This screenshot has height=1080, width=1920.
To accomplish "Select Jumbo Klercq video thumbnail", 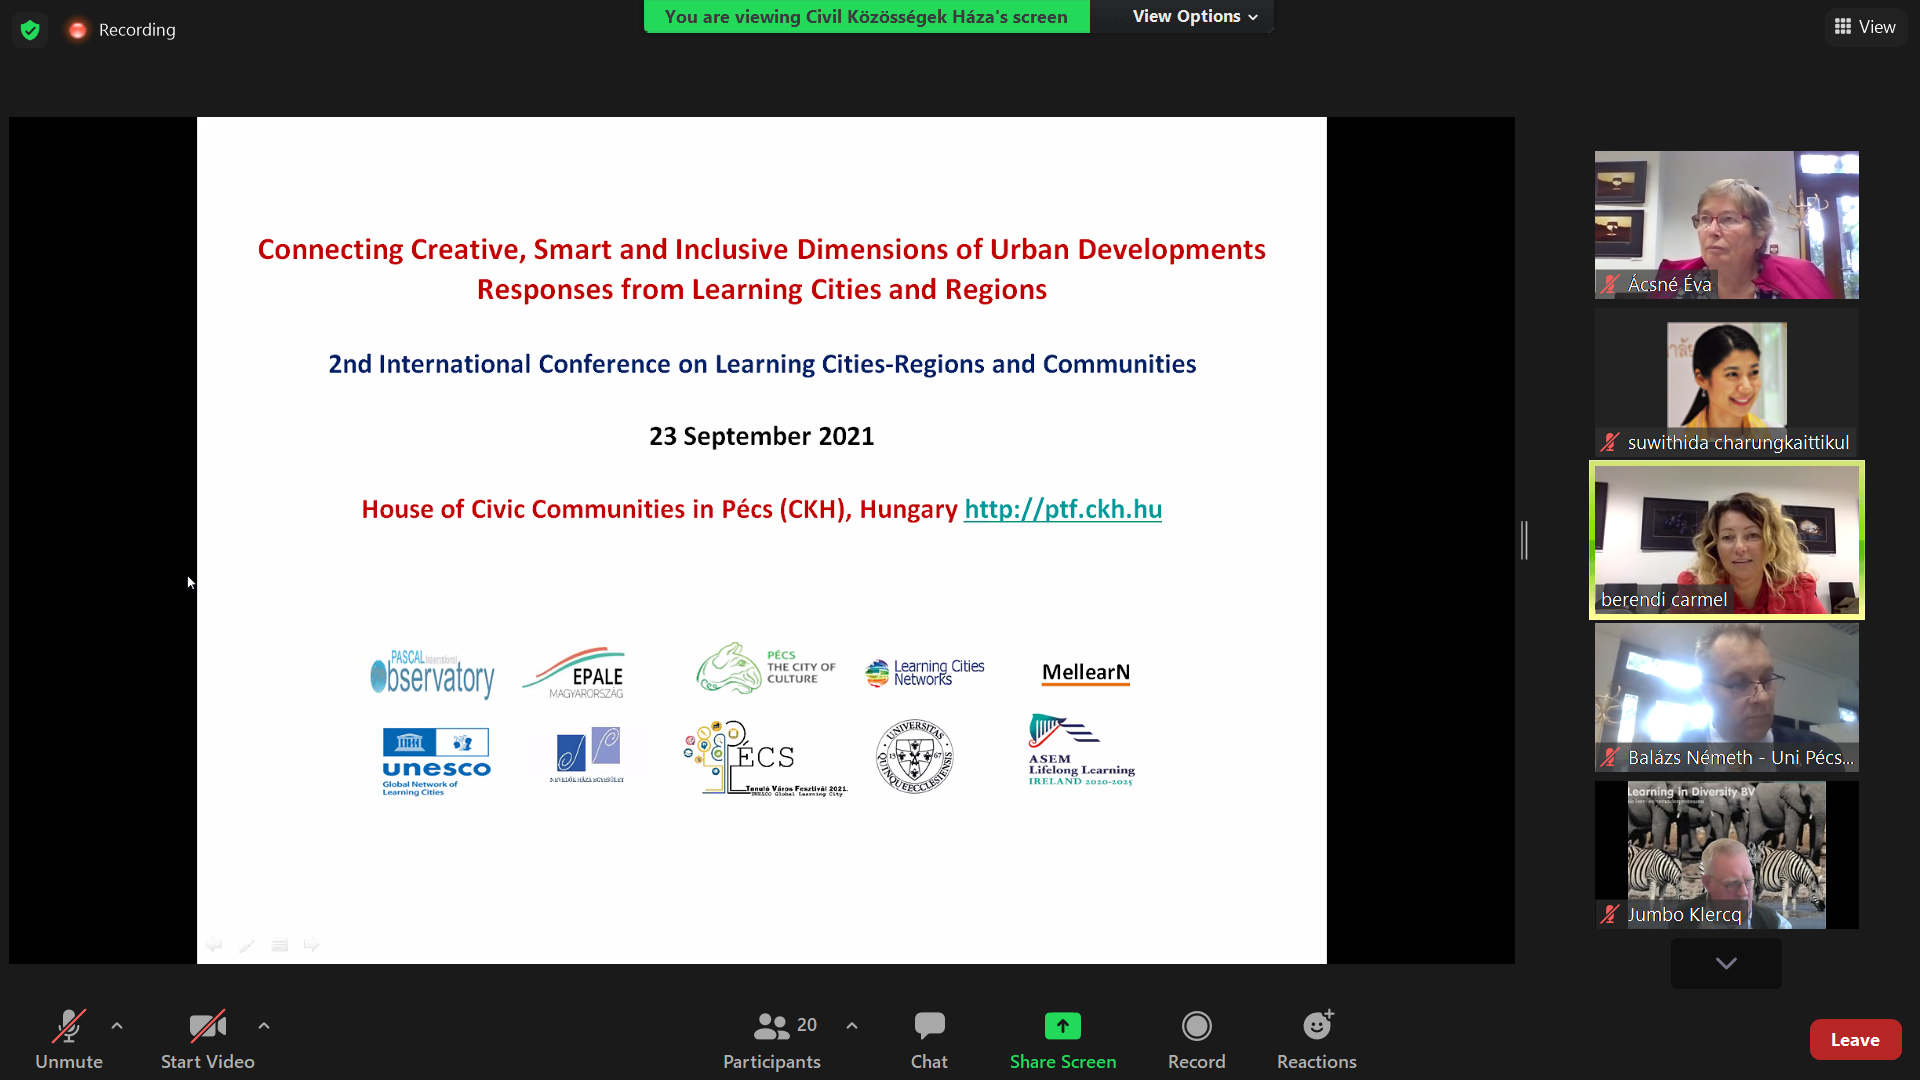I will 1726,855.
